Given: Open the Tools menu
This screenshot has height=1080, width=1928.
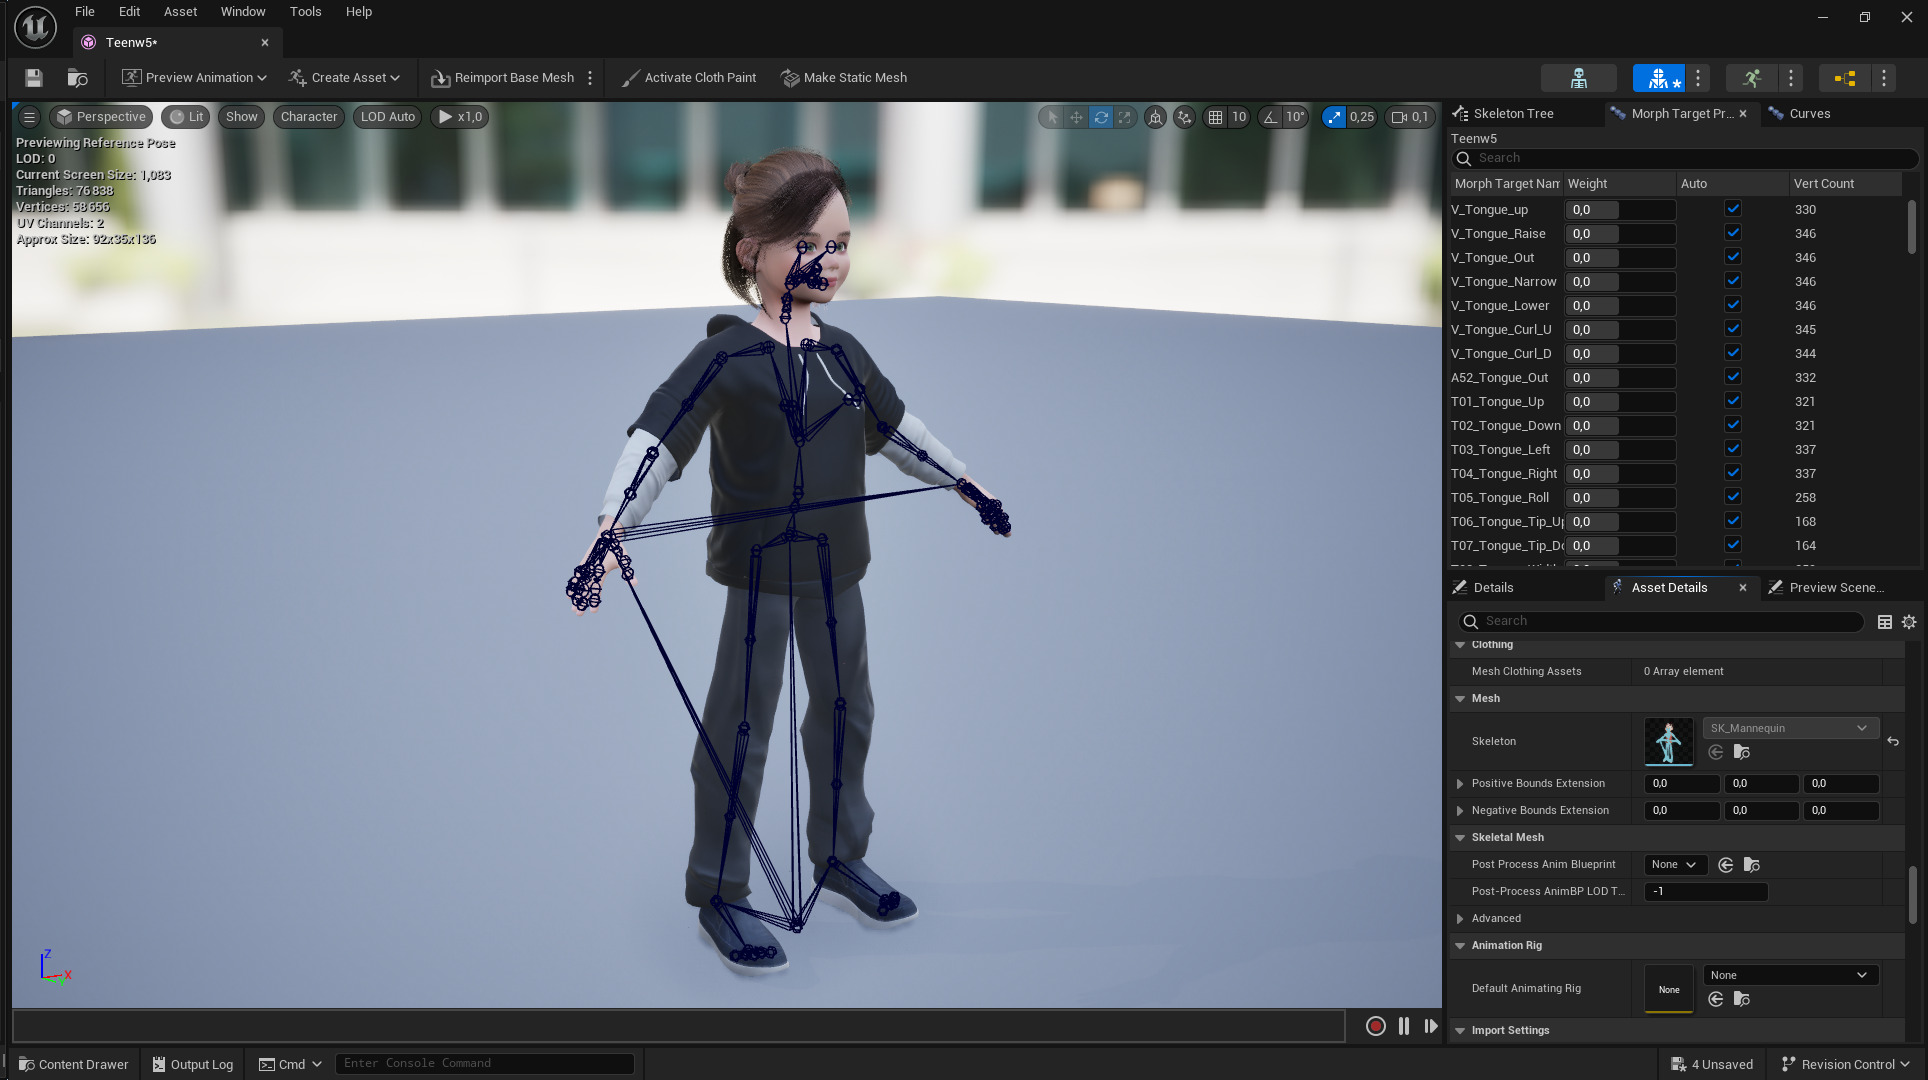Looking at the screenshot, I should coord(306,12).
